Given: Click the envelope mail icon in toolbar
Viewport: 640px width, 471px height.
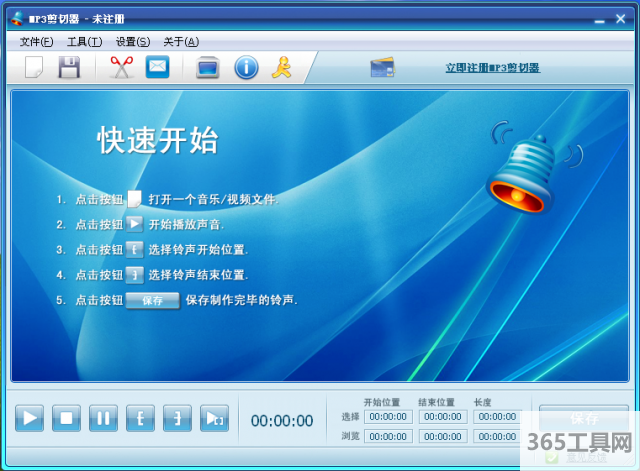Looking at the screenshot, I should point(157,68).
